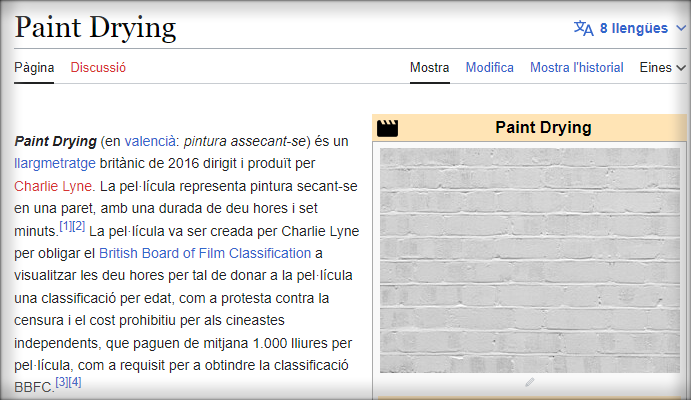Switch to the Pàgina tab
Viewport: 691px width, 400px height.
pos(34,68)
